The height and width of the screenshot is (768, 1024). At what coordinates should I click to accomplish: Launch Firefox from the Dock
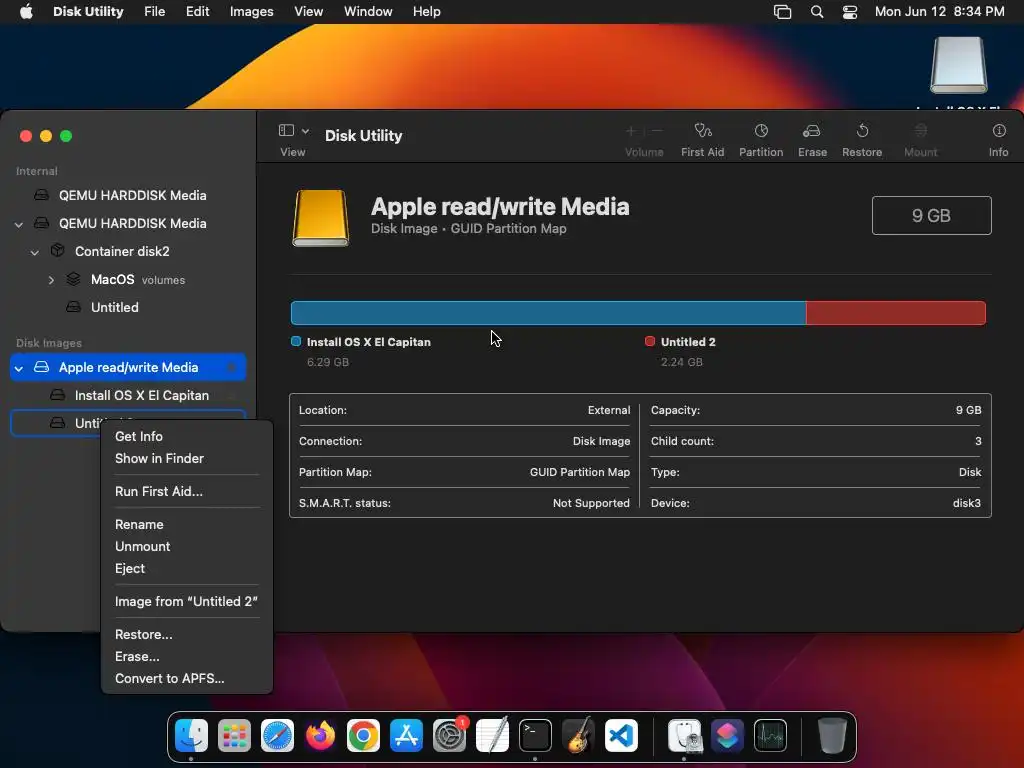click(321, 736)
